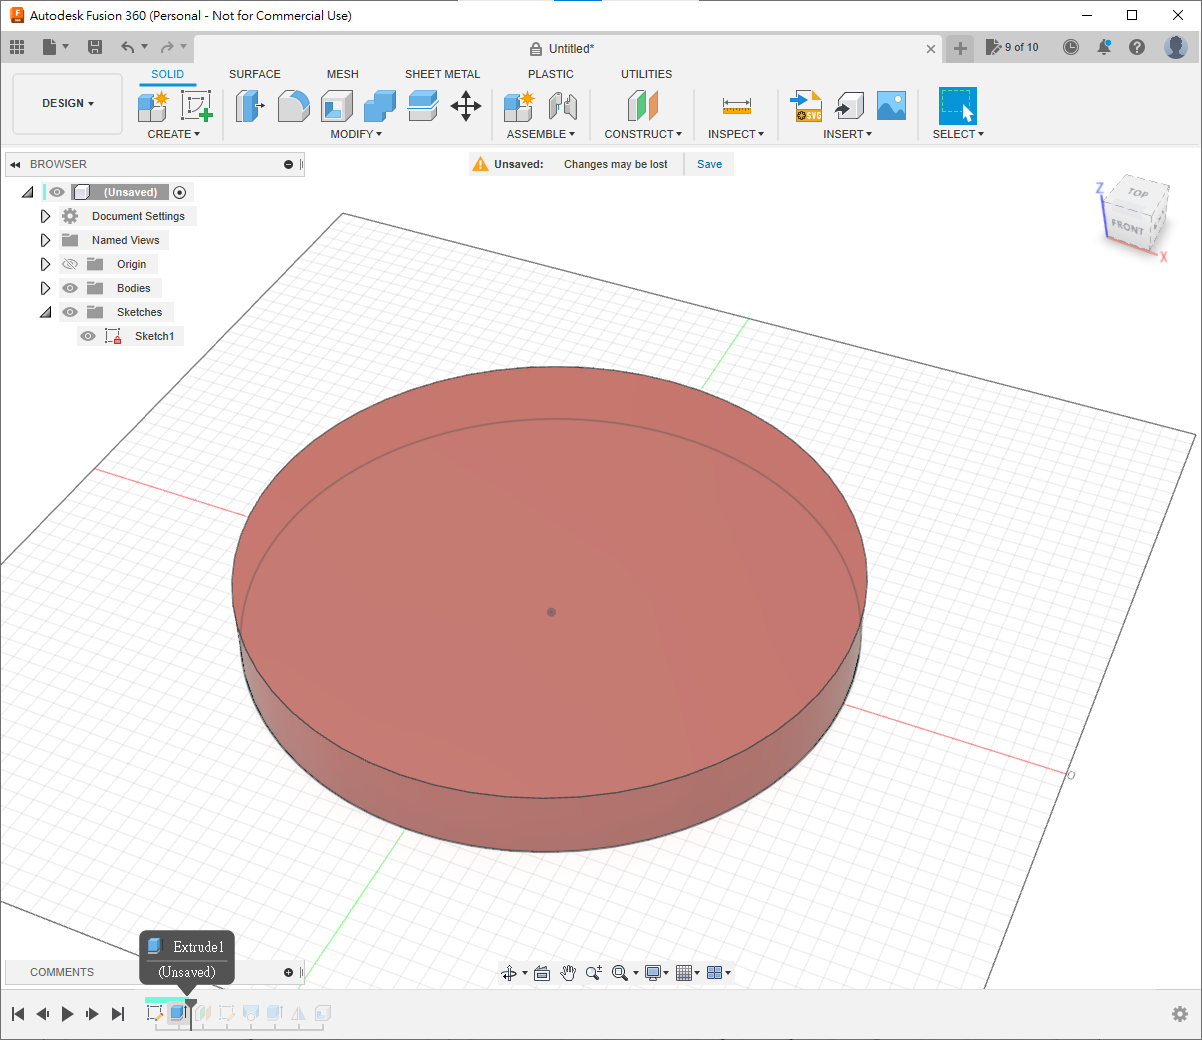Expand the Document Settings tree node

[45, 216]
